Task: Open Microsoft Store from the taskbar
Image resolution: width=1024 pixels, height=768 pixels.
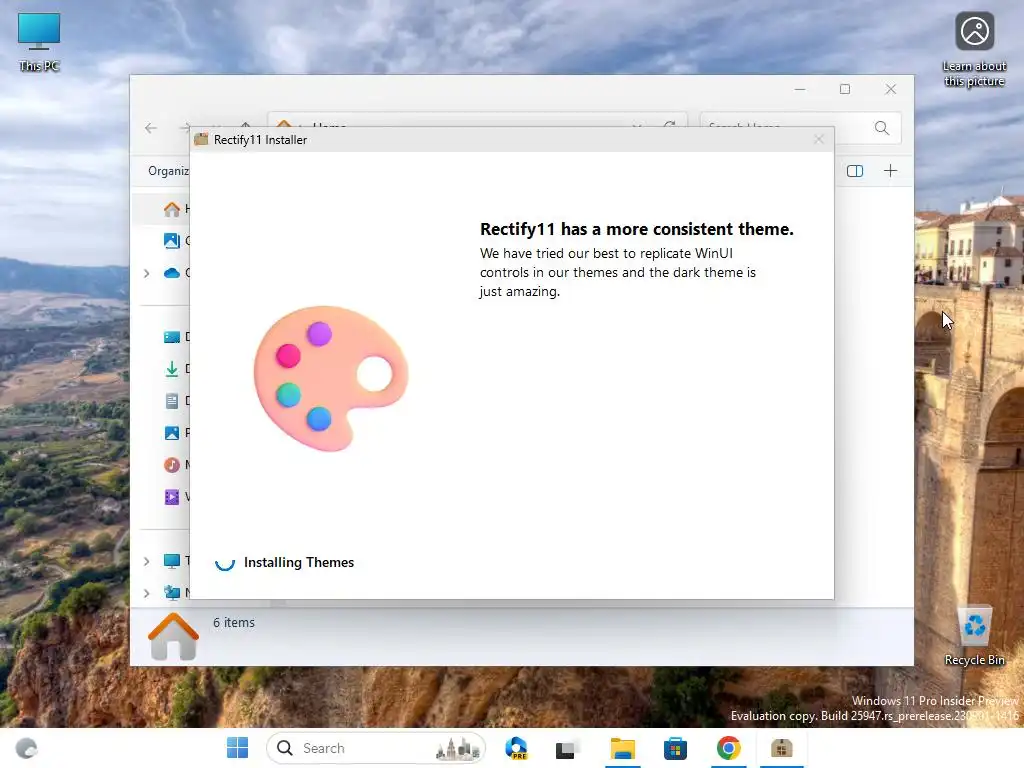Action: [x=675, y=748]
